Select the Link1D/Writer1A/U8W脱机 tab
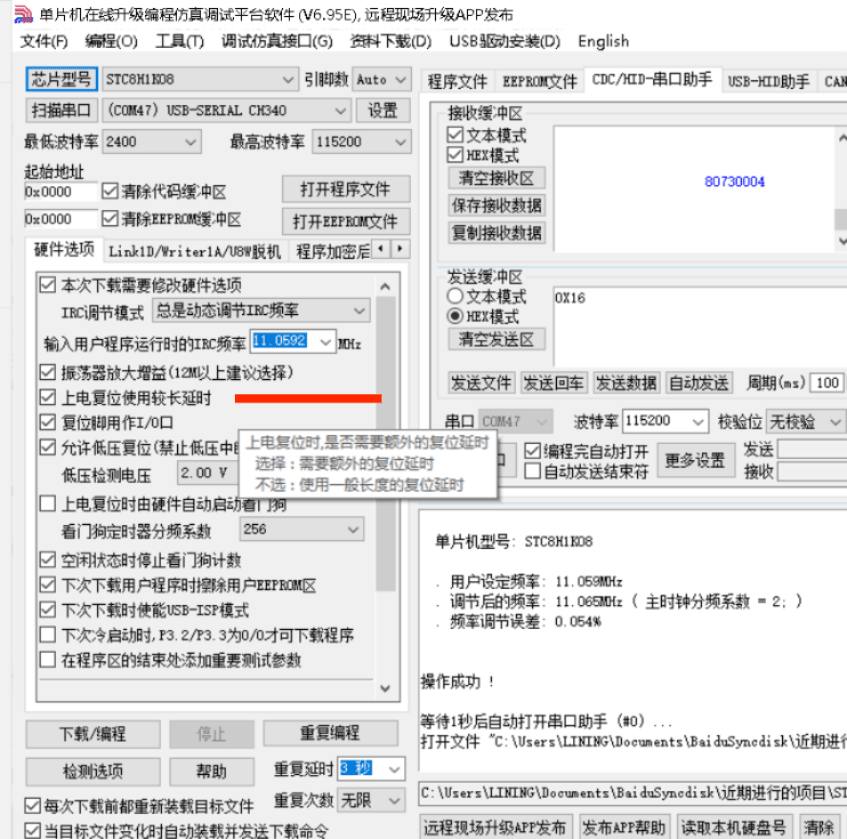This screenshot has width=847, height=839. 195,252
